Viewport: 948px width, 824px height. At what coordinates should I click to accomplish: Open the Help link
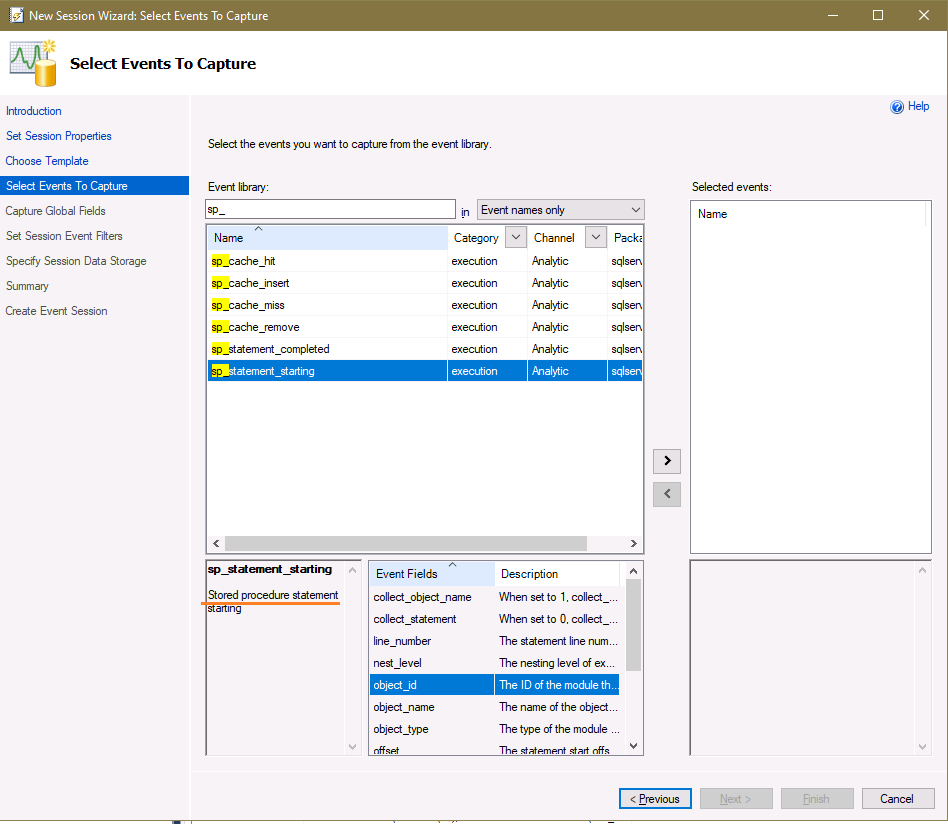point(918,106)
